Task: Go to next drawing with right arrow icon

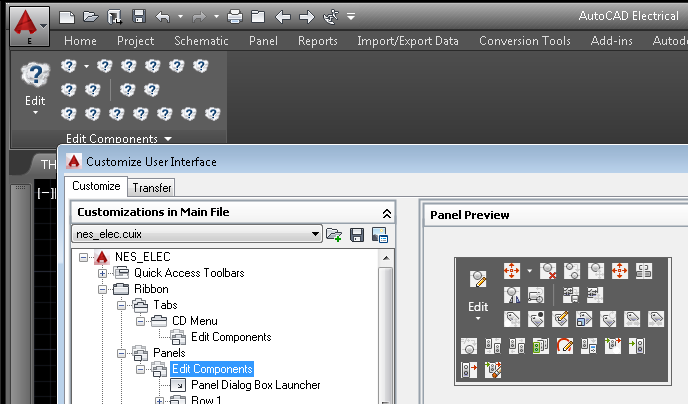Action: 306,17
